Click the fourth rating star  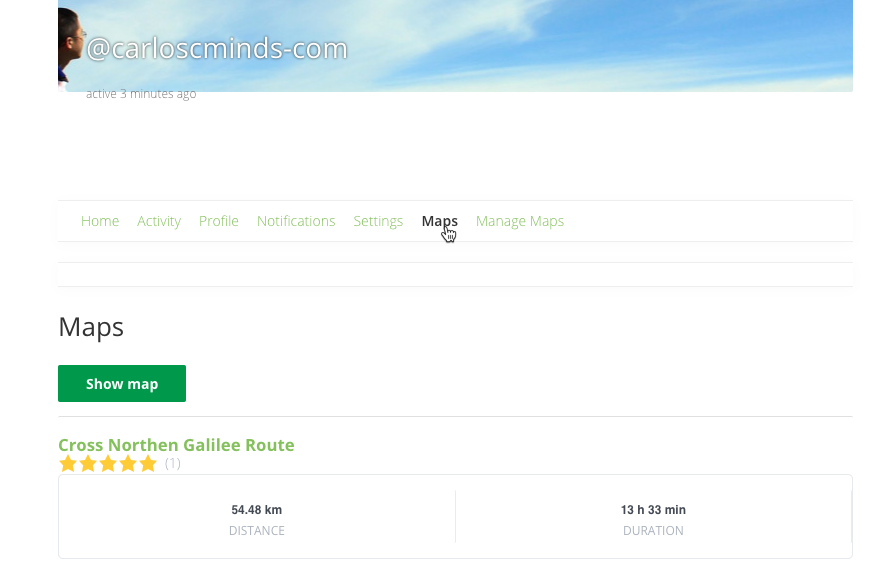[x=128, y=464]
